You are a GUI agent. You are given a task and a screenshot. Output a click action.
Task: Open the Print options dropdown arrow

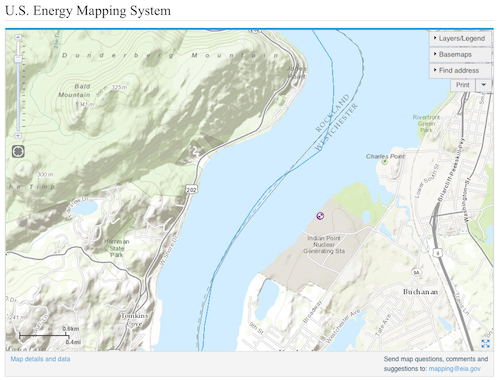[483, 85]
